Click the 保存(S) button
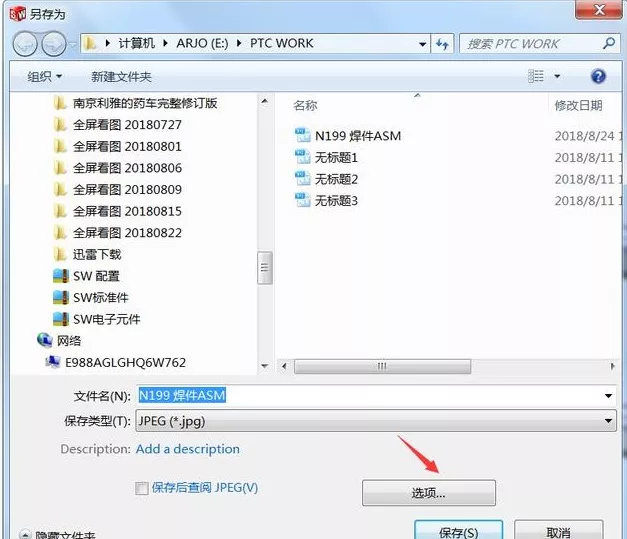This screenshot has width=627, height=539. (x=459, y=531)
